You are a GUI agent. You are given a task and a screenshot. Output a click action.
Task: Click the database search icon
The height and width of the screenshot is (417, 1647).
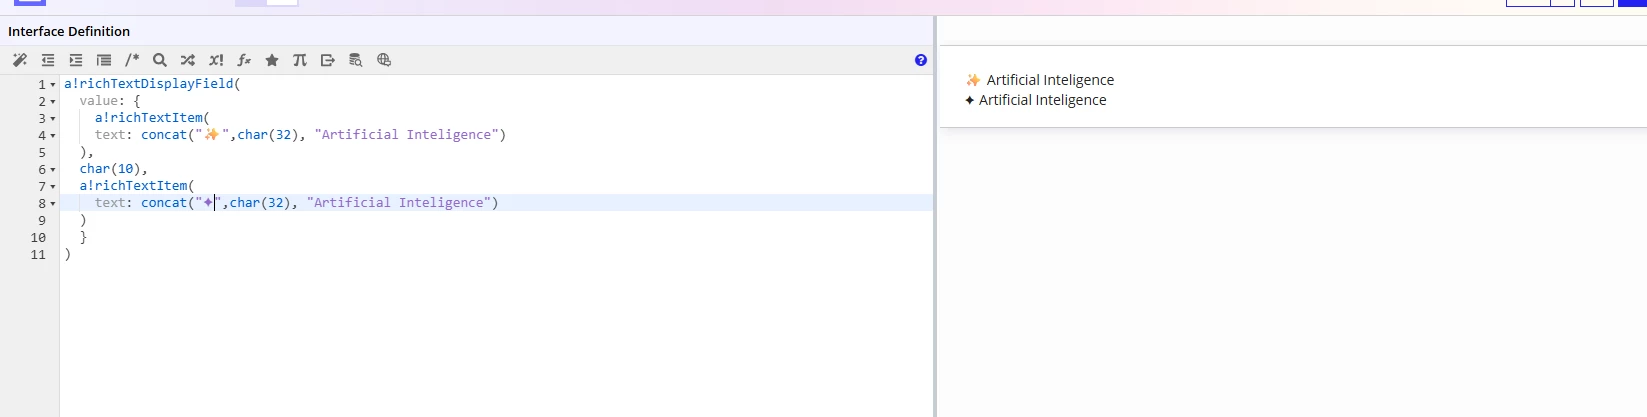pyautogui.click(x=356, y=60)
